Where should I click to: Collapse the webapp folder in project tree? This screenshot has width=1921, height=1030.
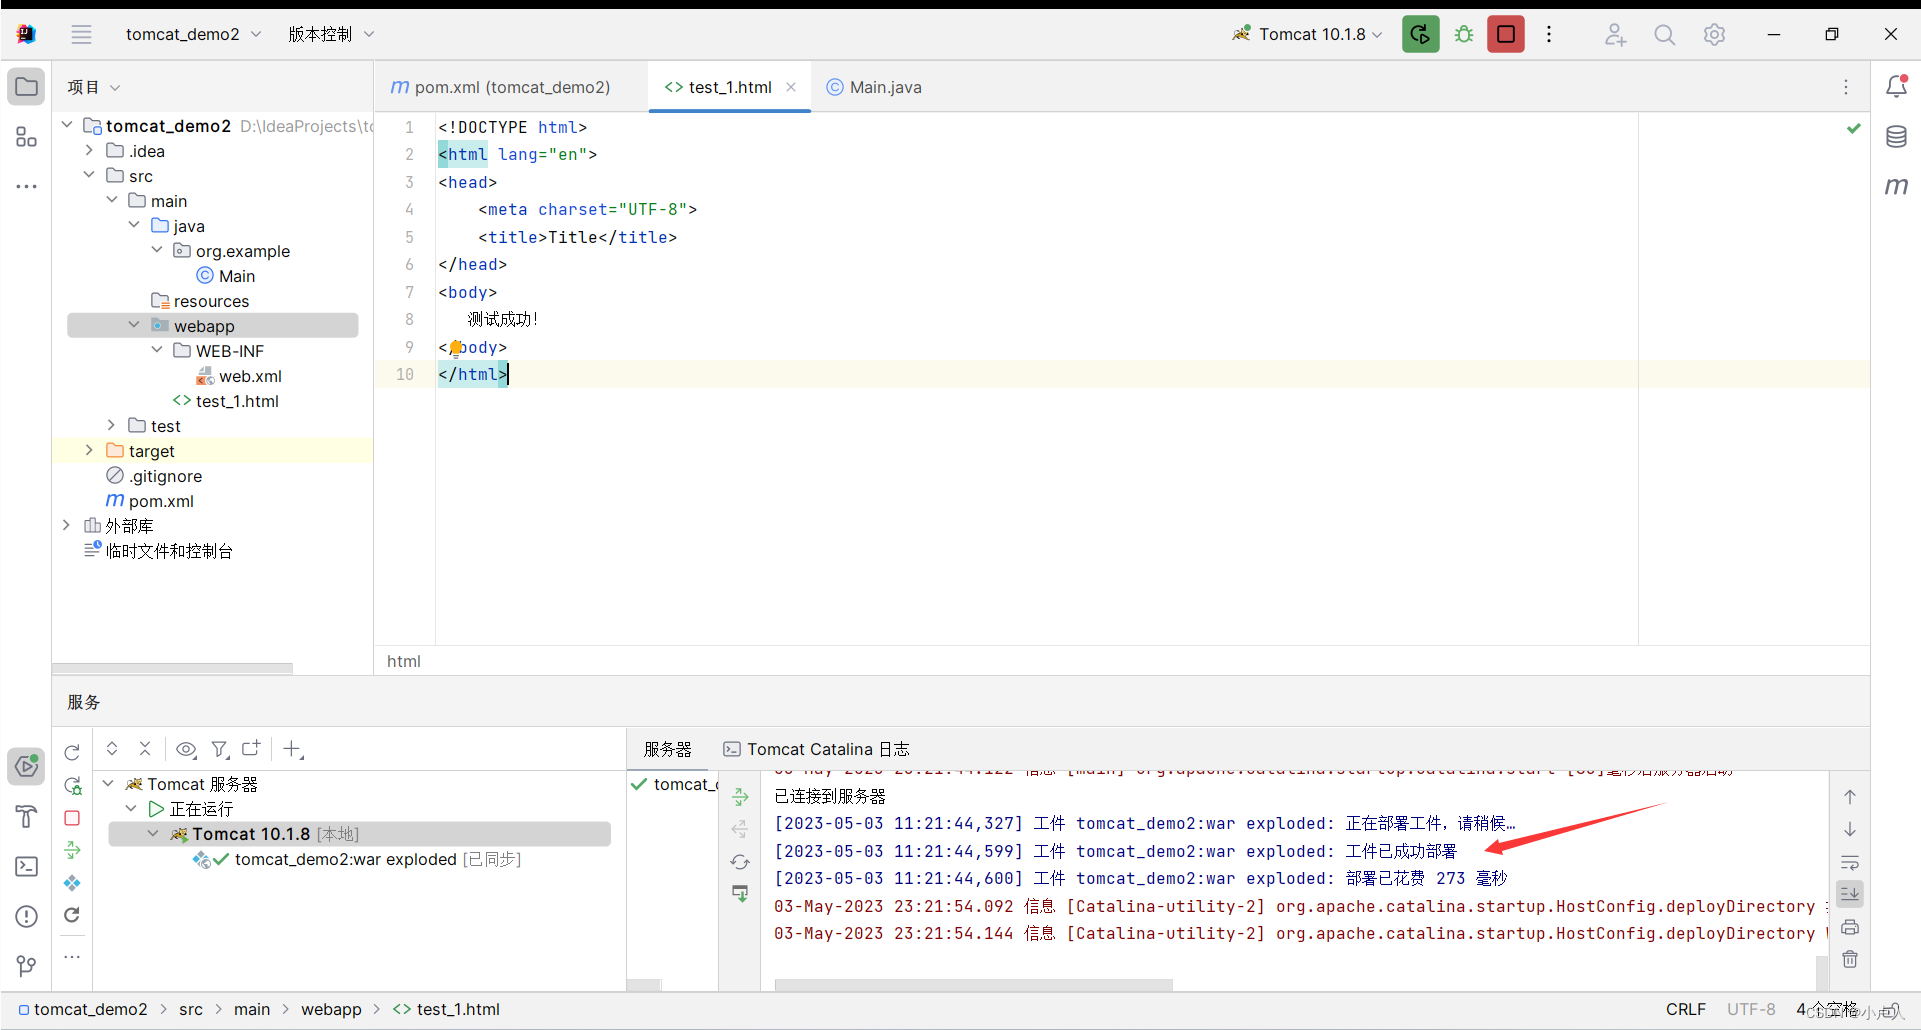pos(133,324)
